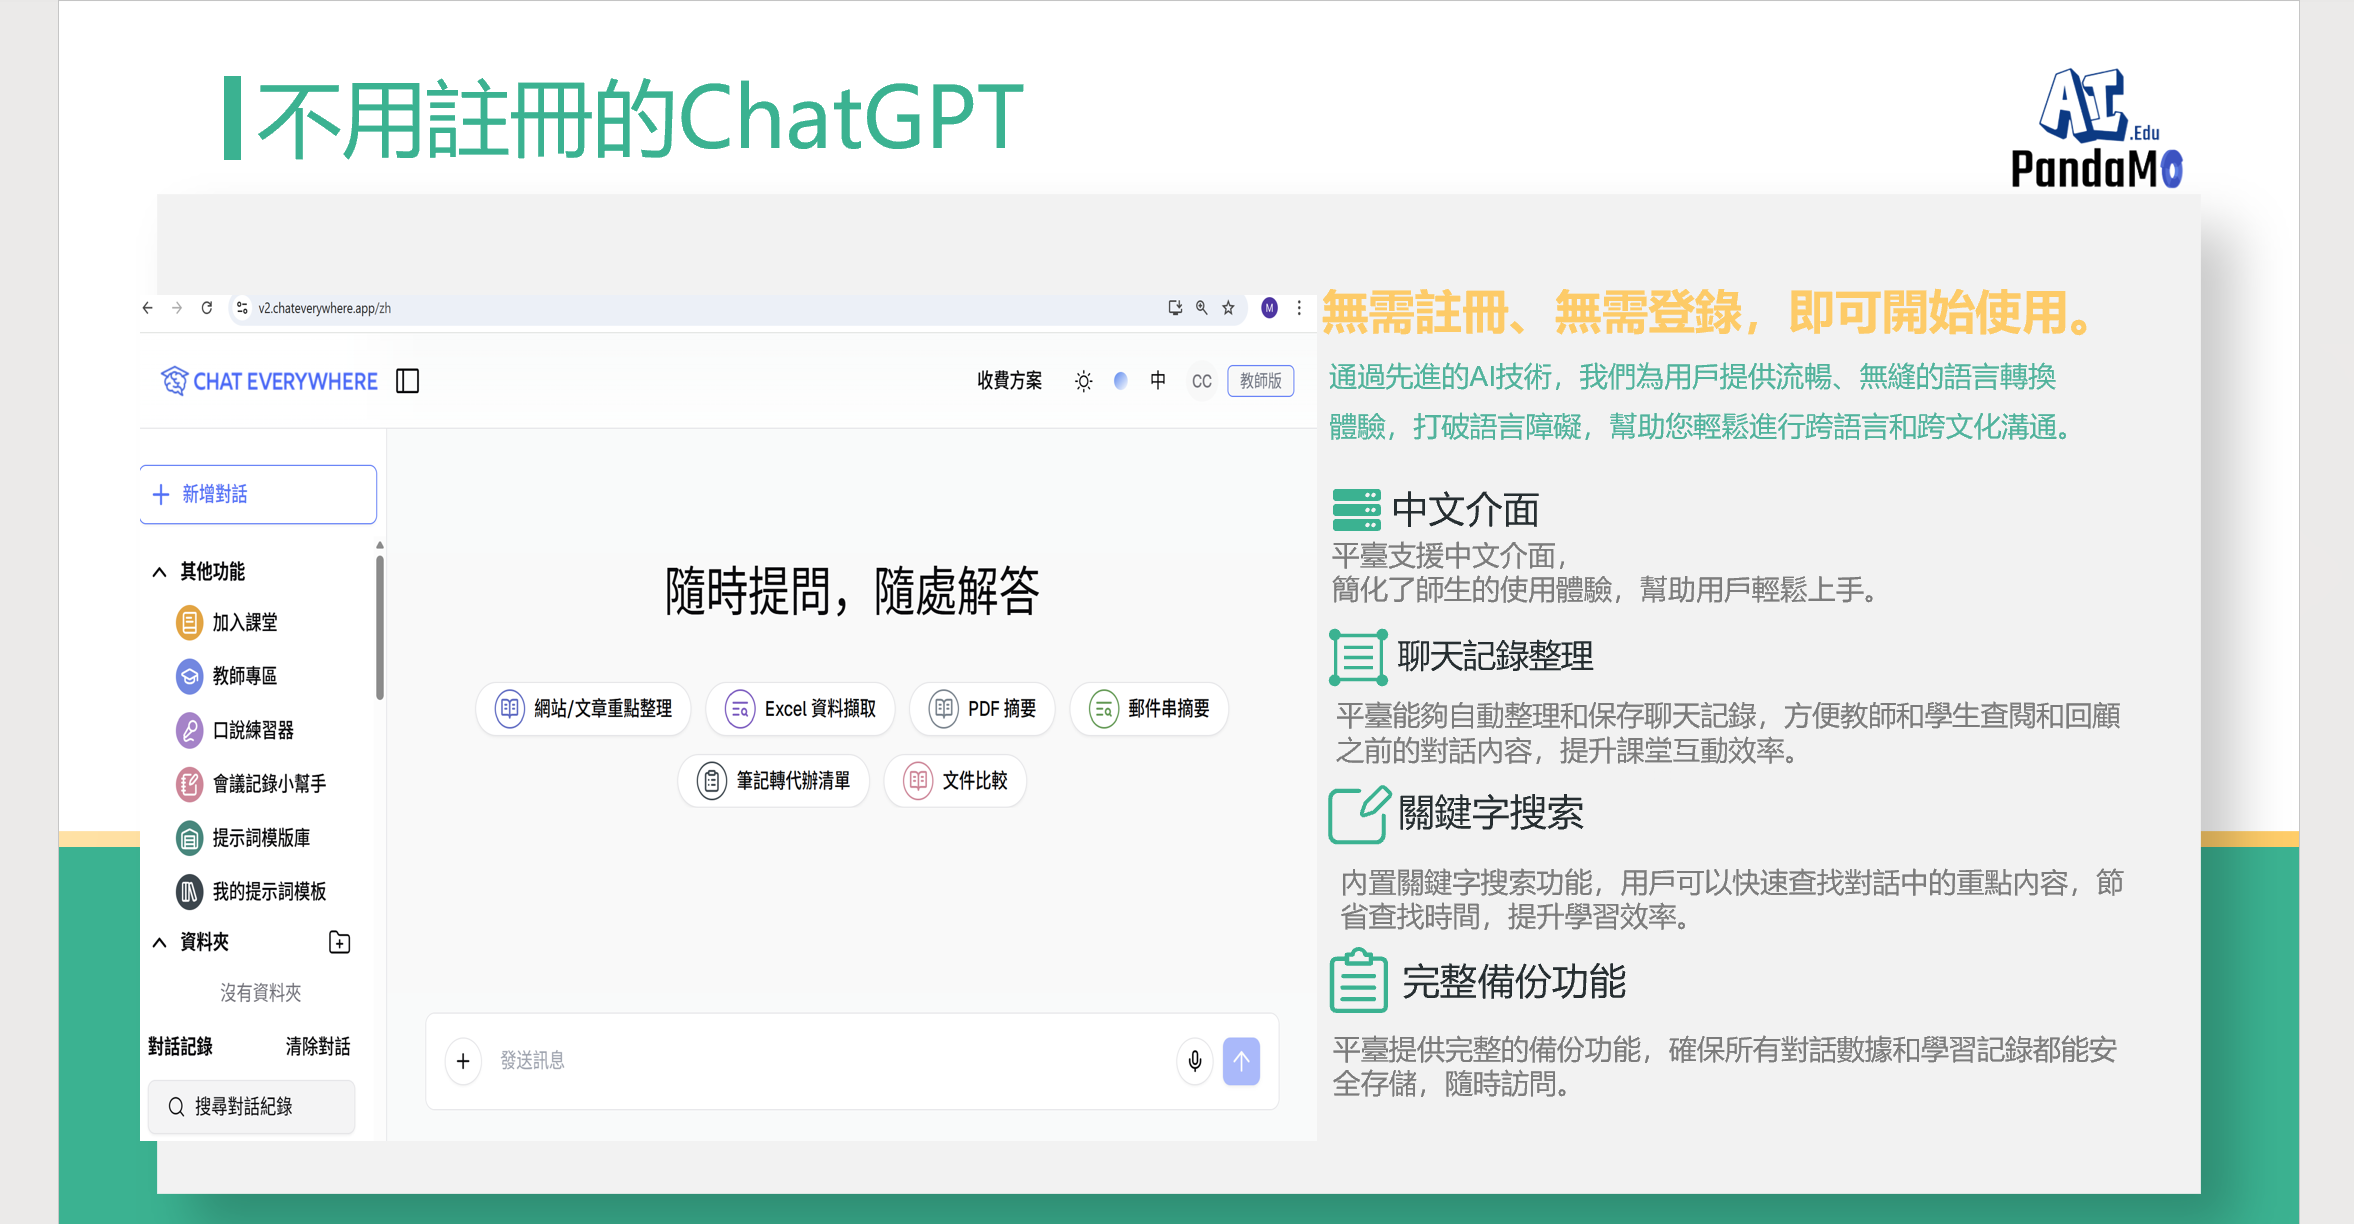This screenshot has width=2354, height=1224.
Task: Click the microphone icon in the message bar
Action: click(1195, 1061)
